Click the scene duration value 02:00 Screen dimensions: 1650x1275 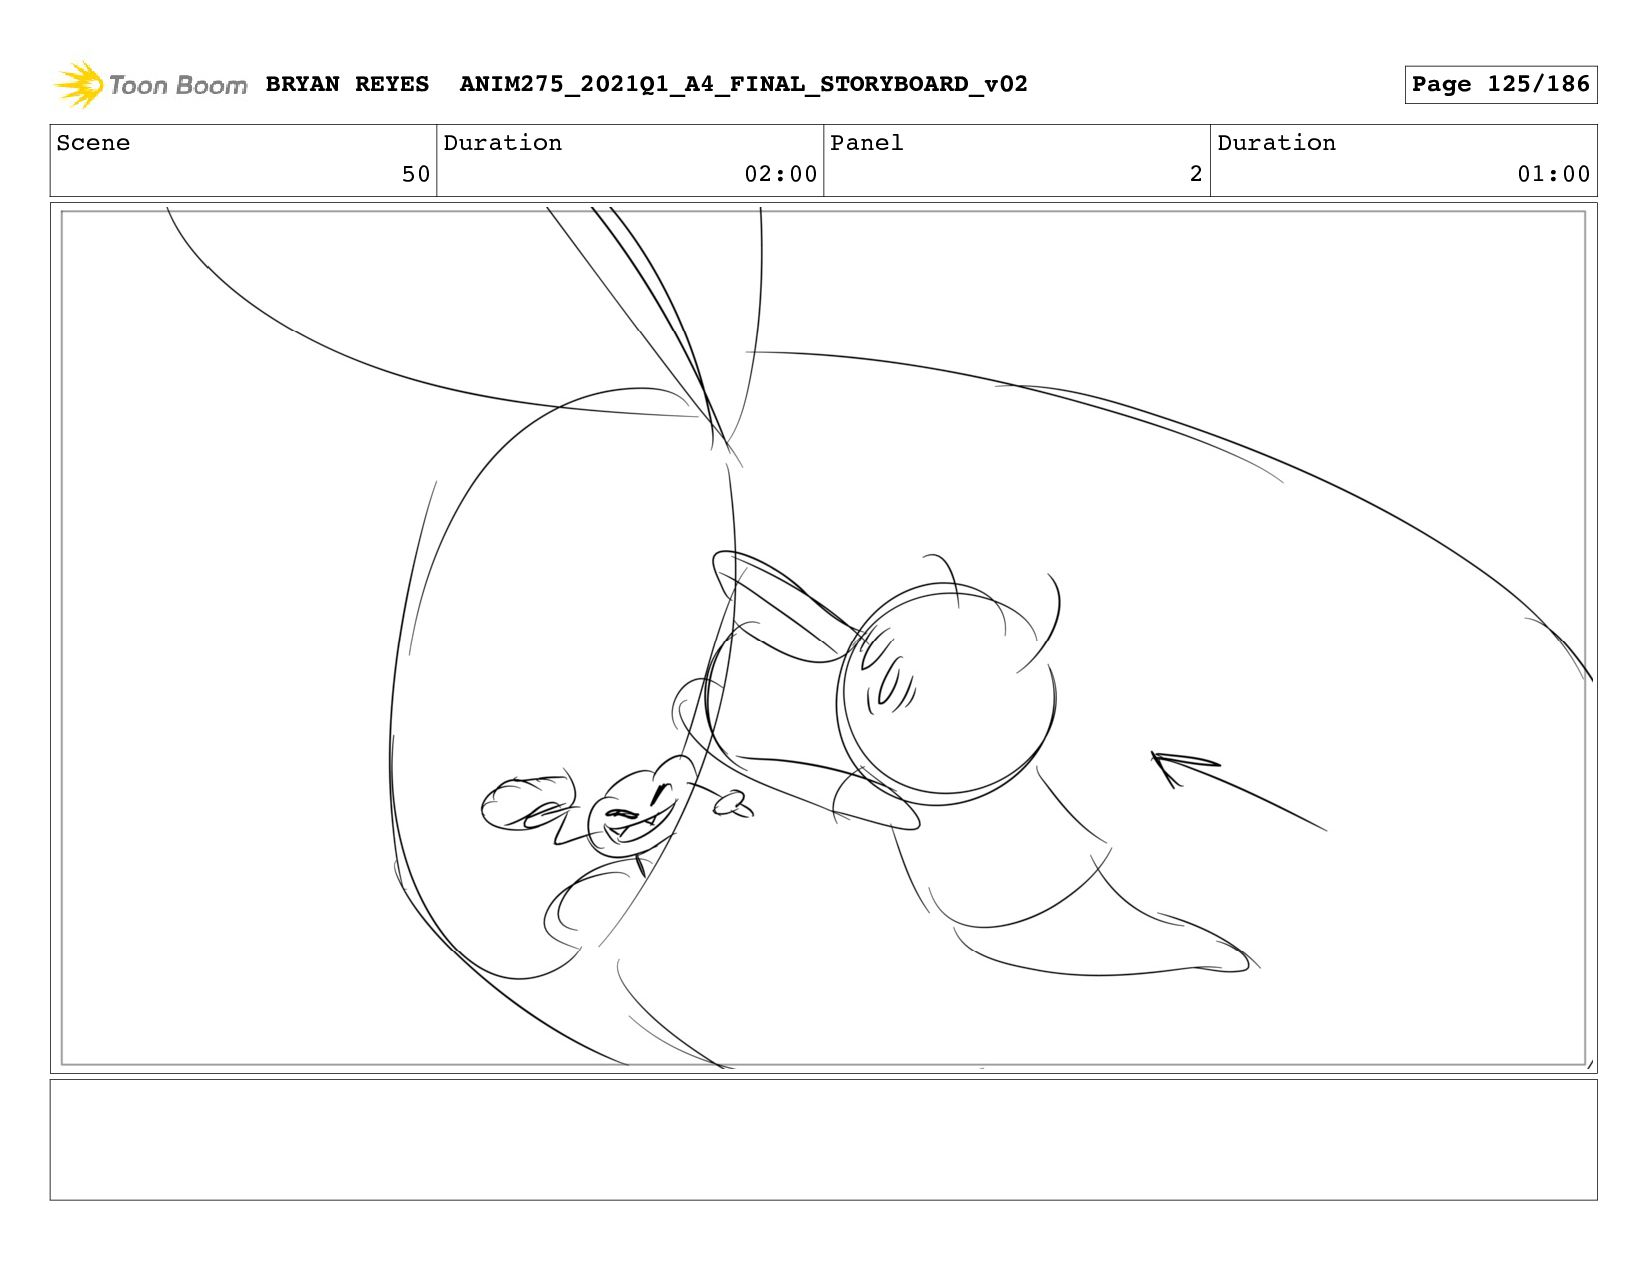click(780, 174)
